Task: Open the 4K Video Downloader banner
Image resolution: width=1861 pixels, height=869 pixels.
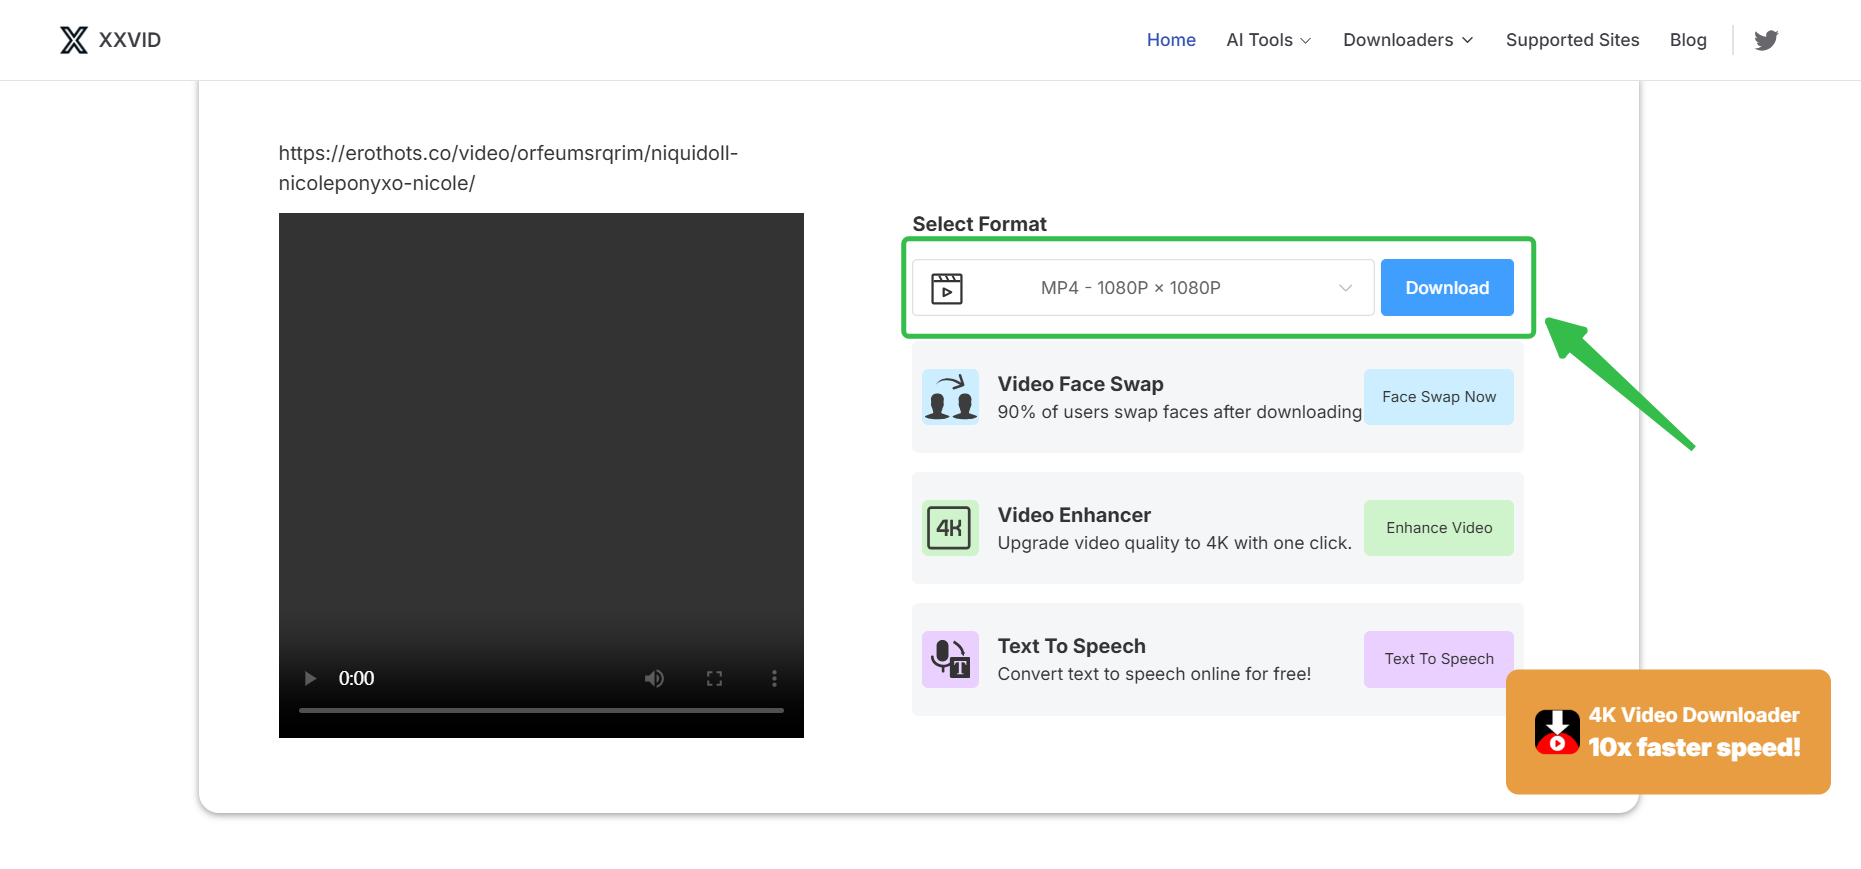Action: coord(1668,732)
